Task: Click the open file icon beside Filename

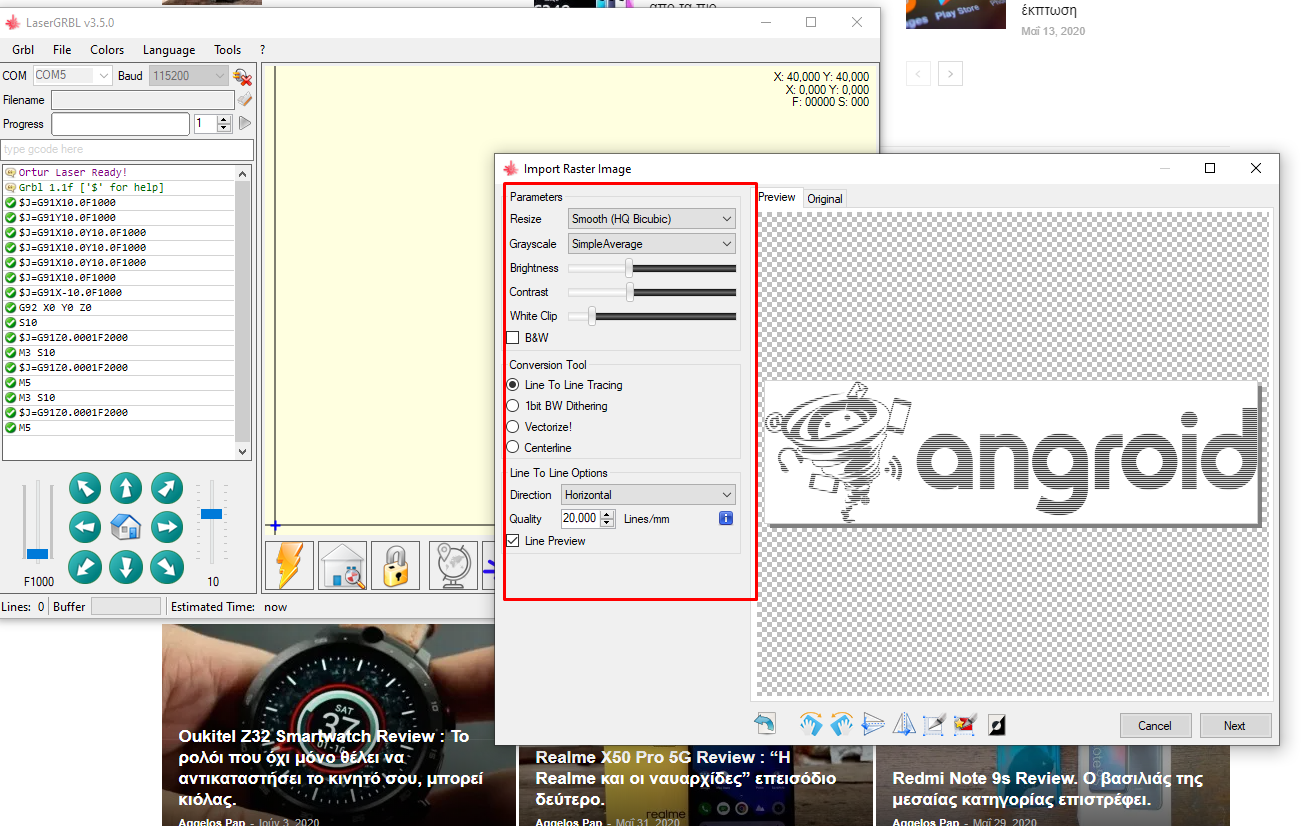Action: point(245,100)
